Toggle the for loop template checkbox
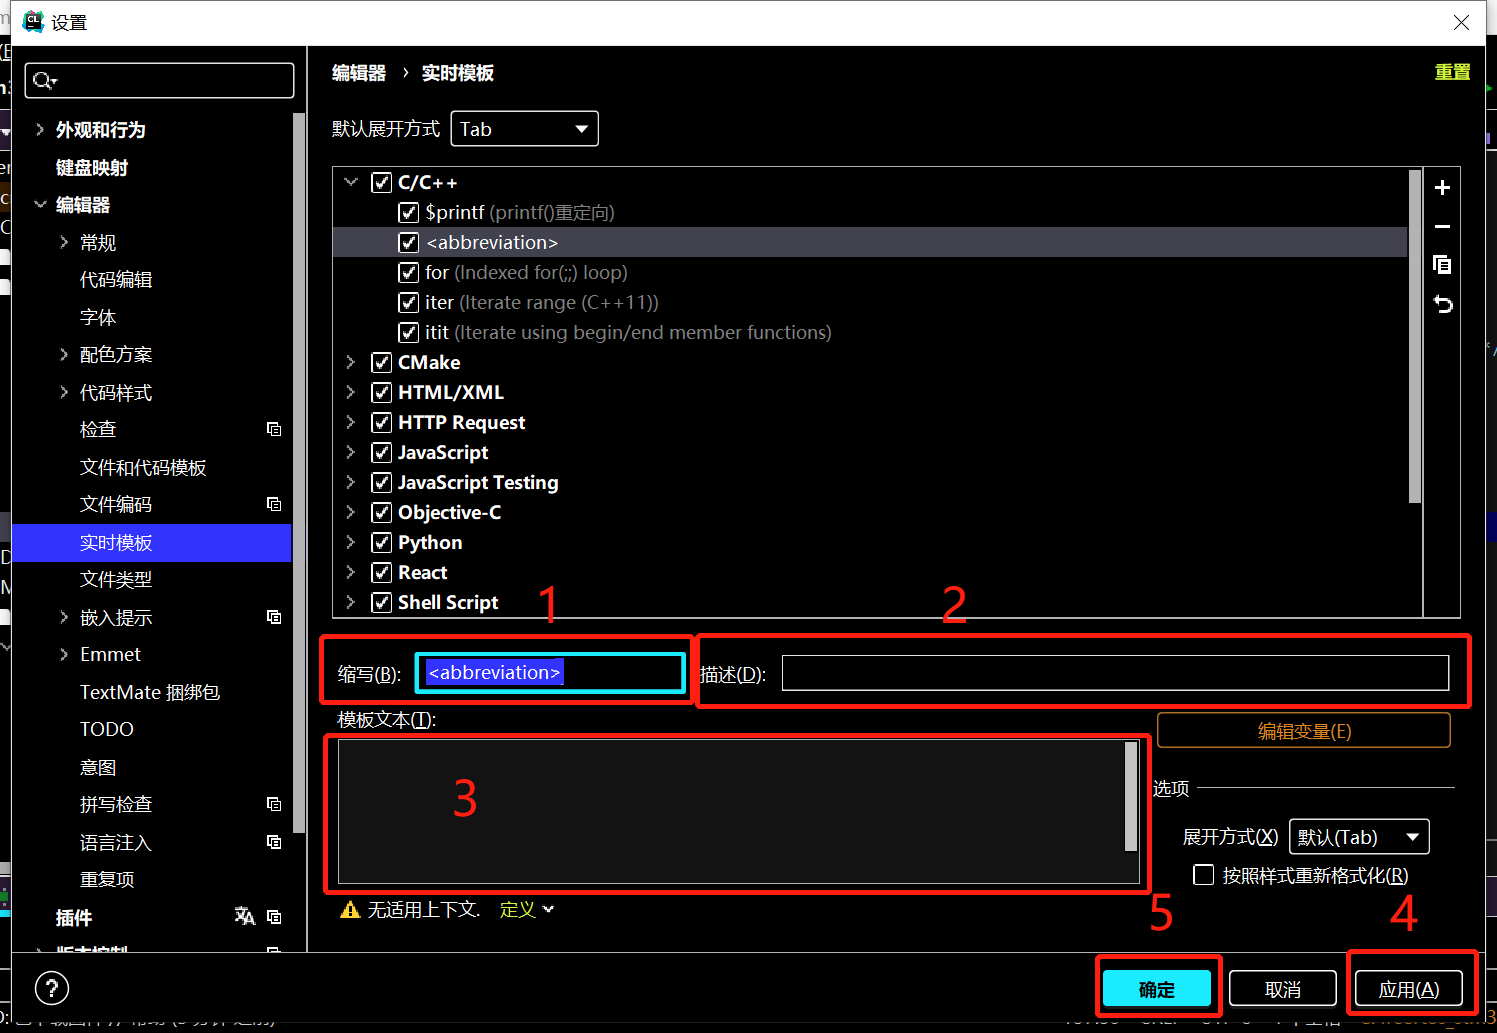 (408, 272)
